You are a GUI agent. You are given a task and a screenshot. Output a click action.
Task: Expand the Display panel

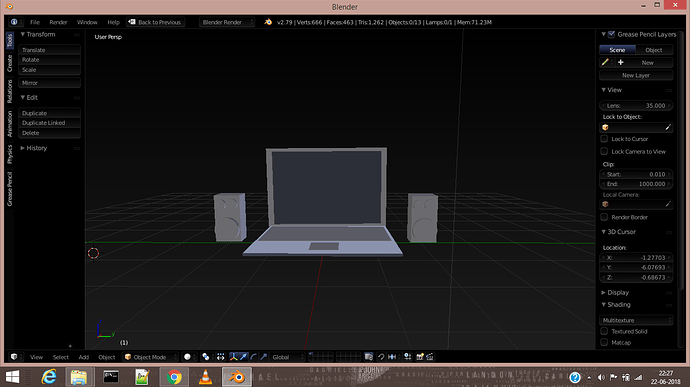[604, 292]
